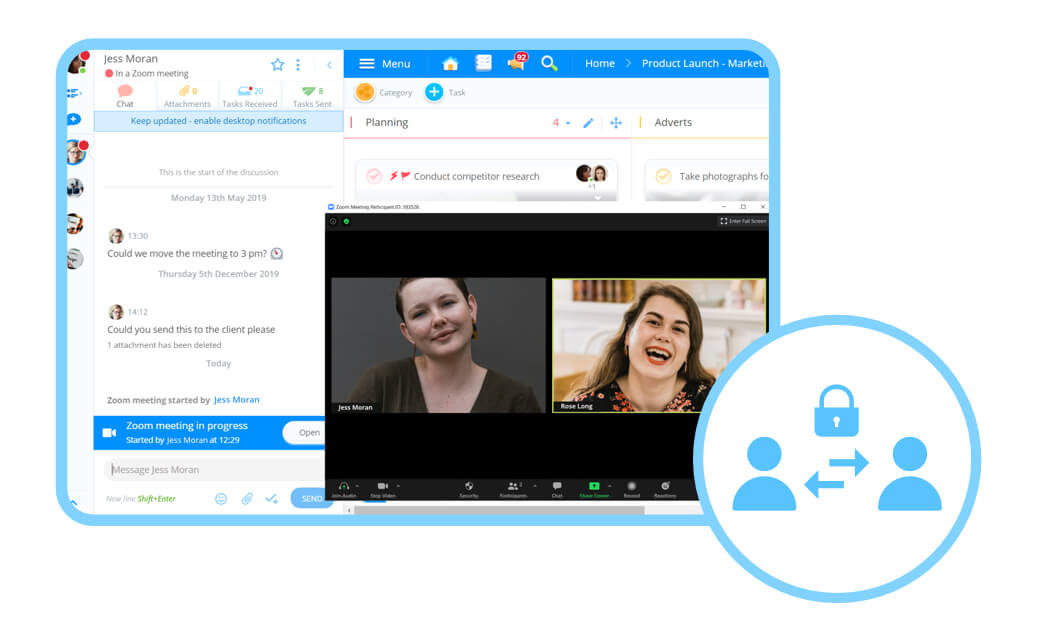Click the horizontal scrollbar below the board
1038x642 pixels.
(x=499, y=510)
